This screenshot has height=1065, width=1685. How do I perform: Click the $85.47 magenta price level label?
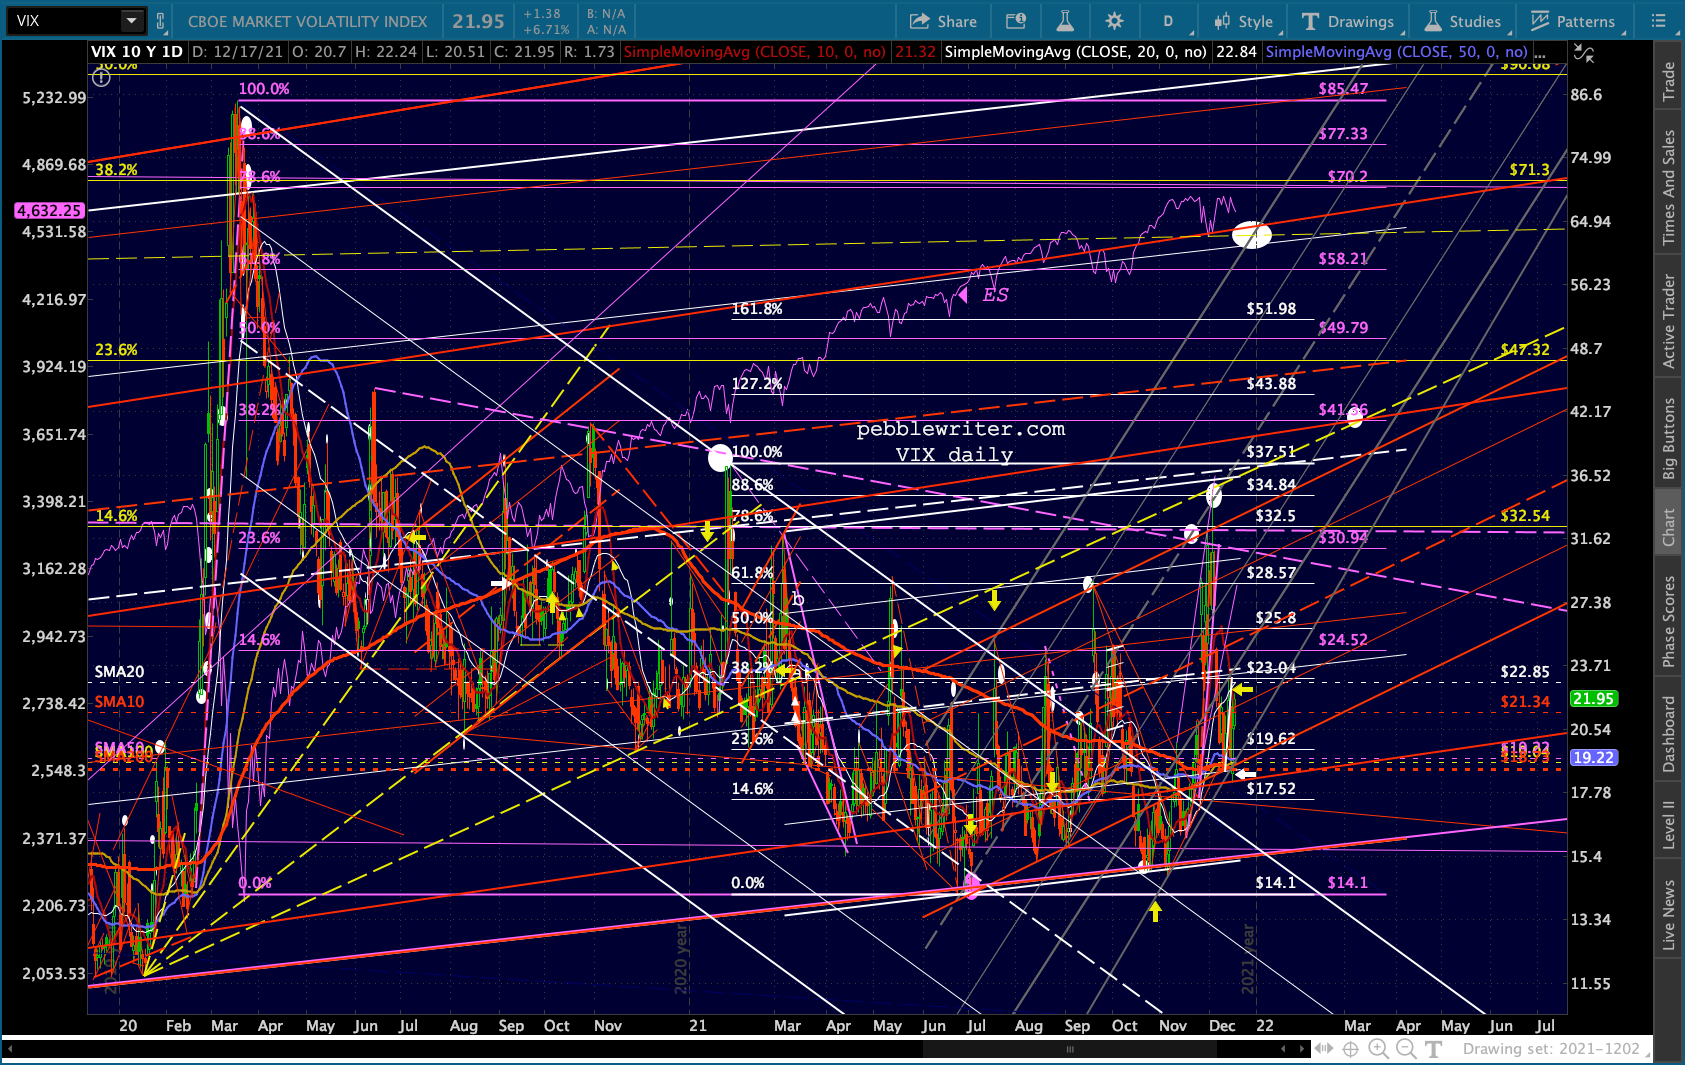(1343, 89)
